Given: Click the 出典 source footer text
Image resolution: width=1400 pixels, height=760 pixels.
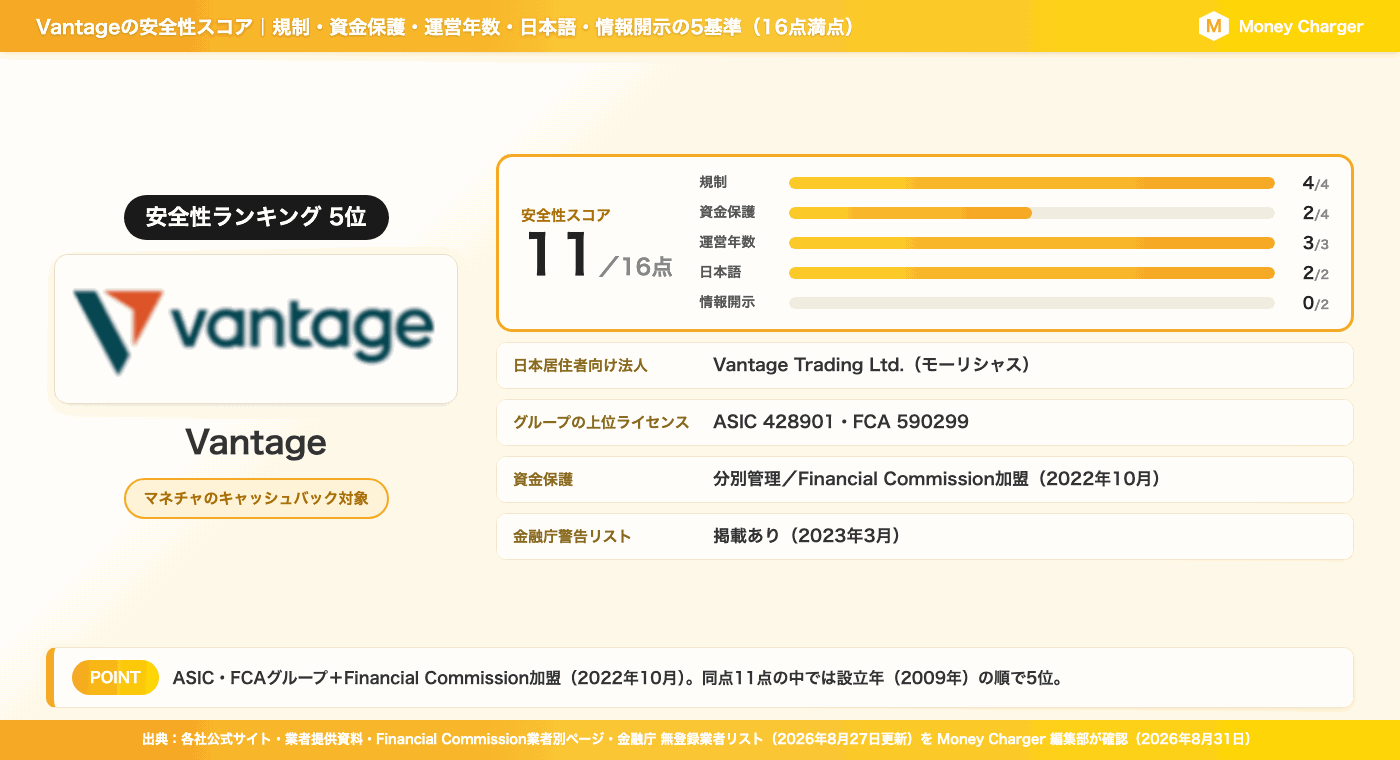Looking at the screenshot, I should 697,739.
